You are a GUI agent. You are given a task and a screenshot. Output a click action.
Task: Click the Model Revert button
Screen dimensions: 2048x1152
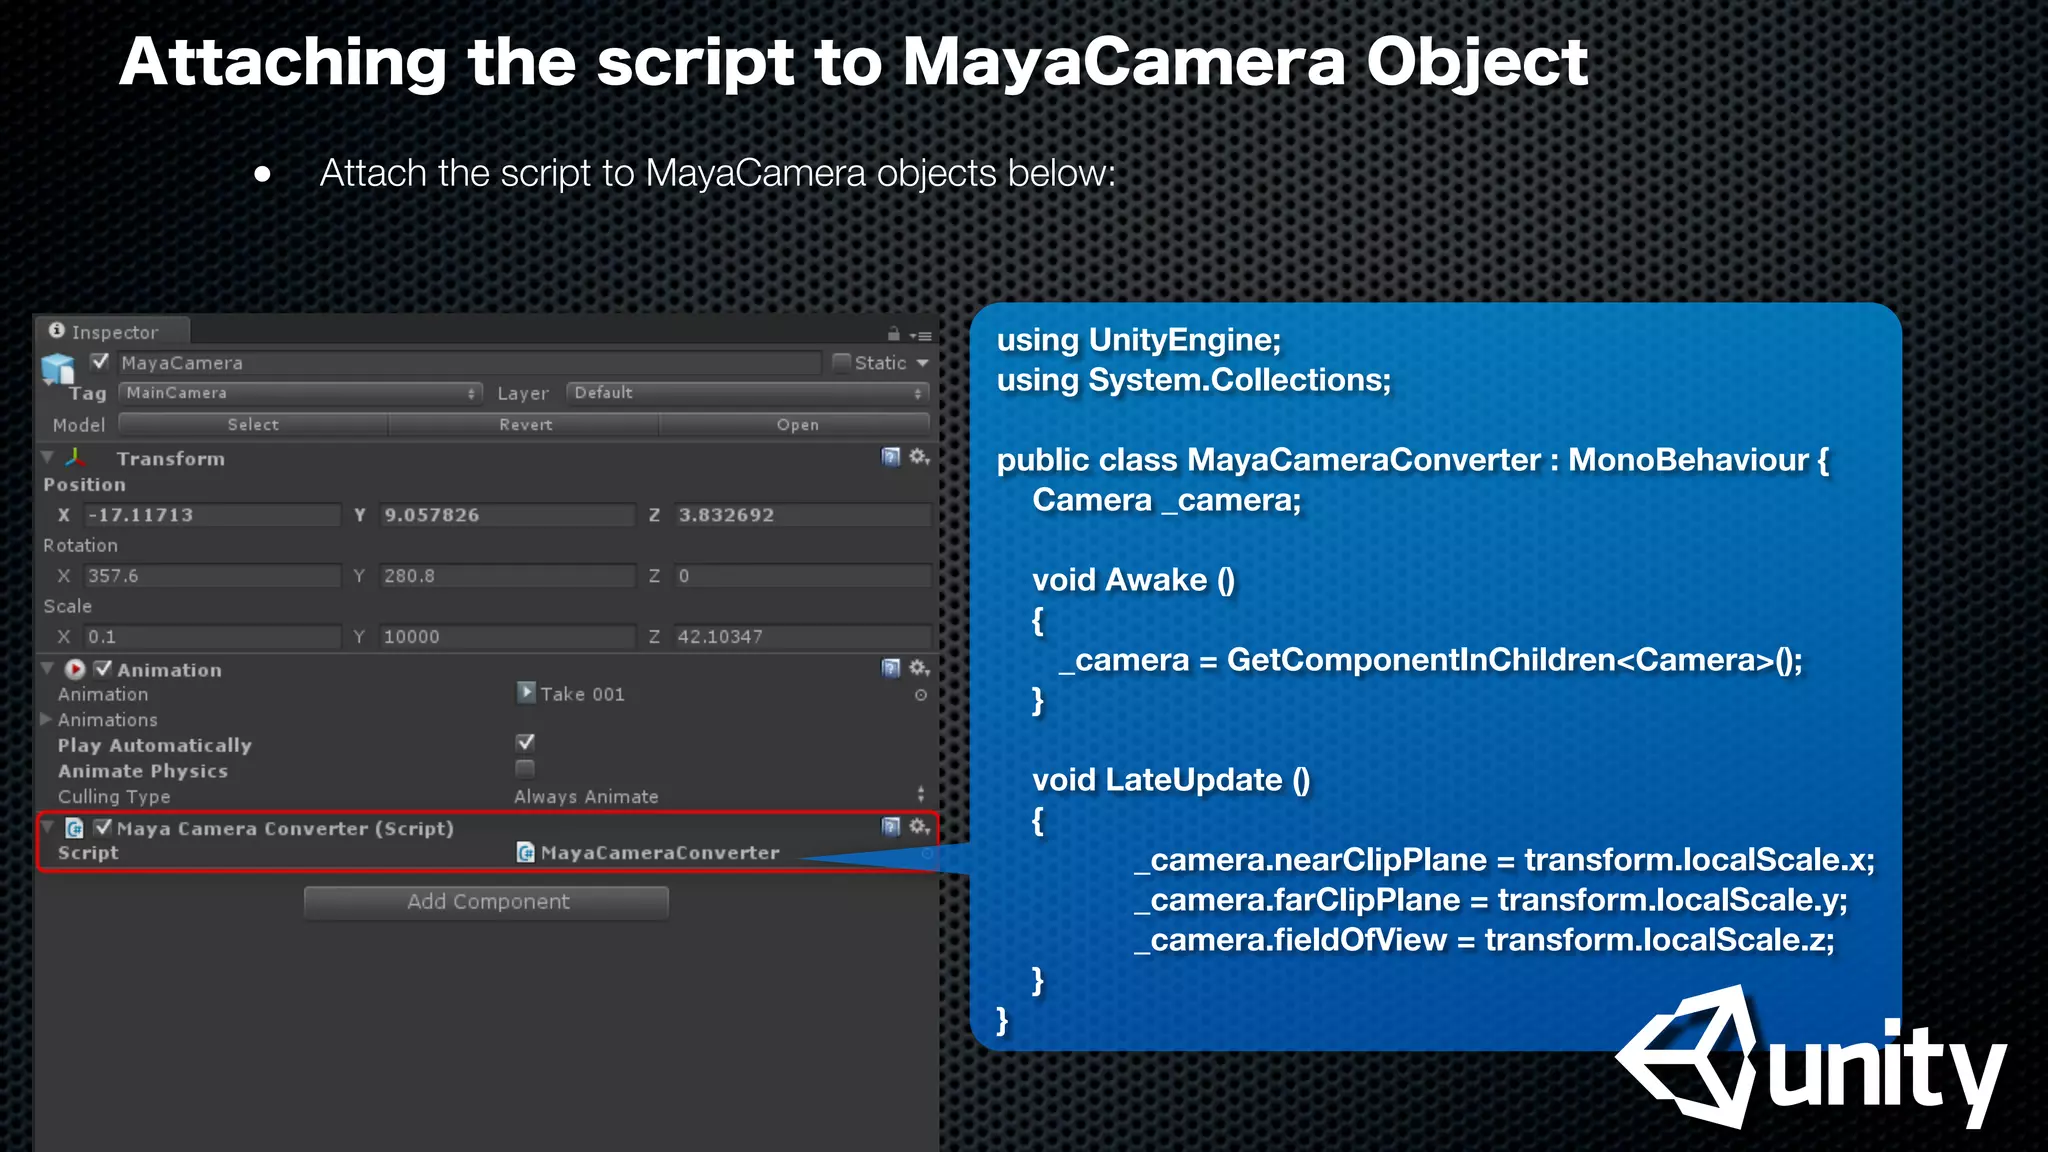525,424
